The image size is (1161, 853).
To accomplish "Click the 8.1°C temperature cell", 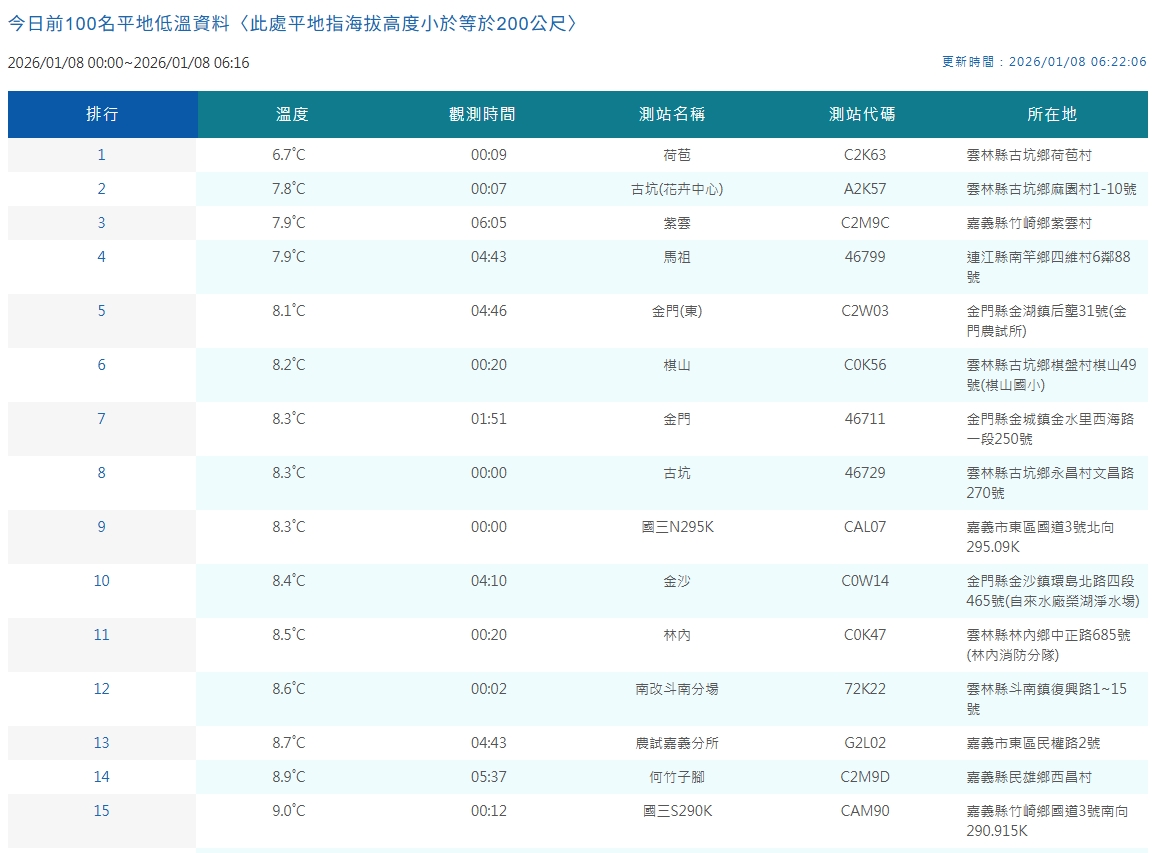I will [289, 311].
